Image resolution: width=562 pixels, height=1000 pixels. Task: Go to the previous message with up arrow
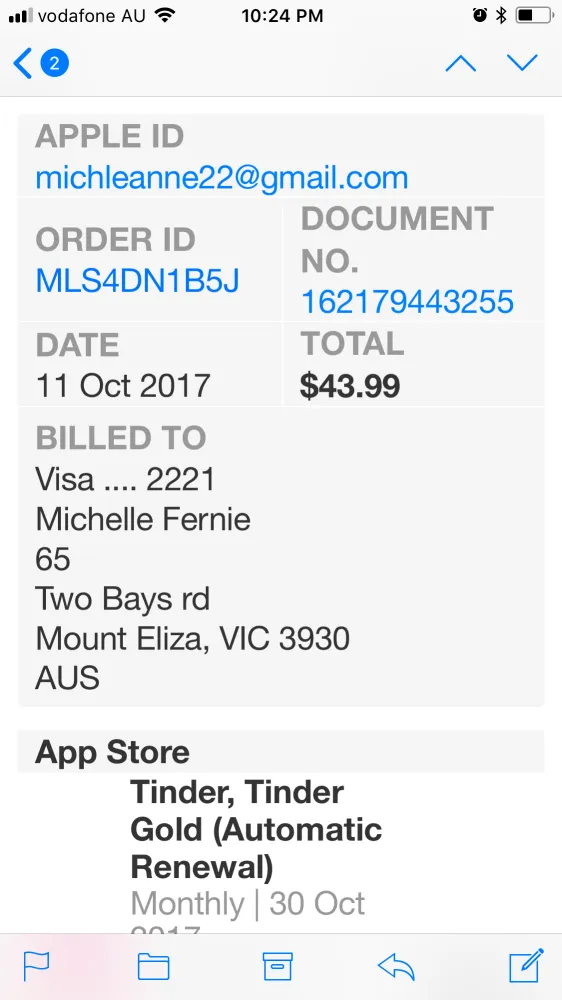click(461, 63)
